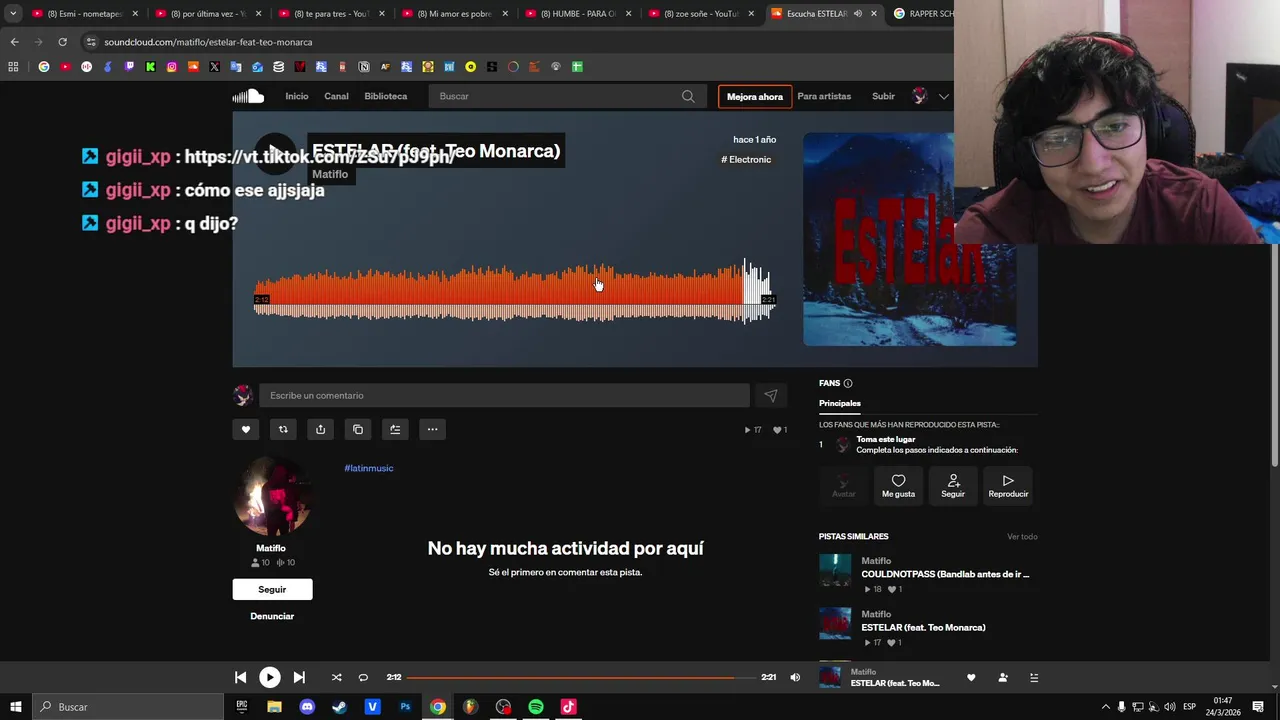Viewport: 1280px width, 720px height.
Task: Open Matiflo's round profile picture
Action: pyautogui.click(x=271, y=497)
